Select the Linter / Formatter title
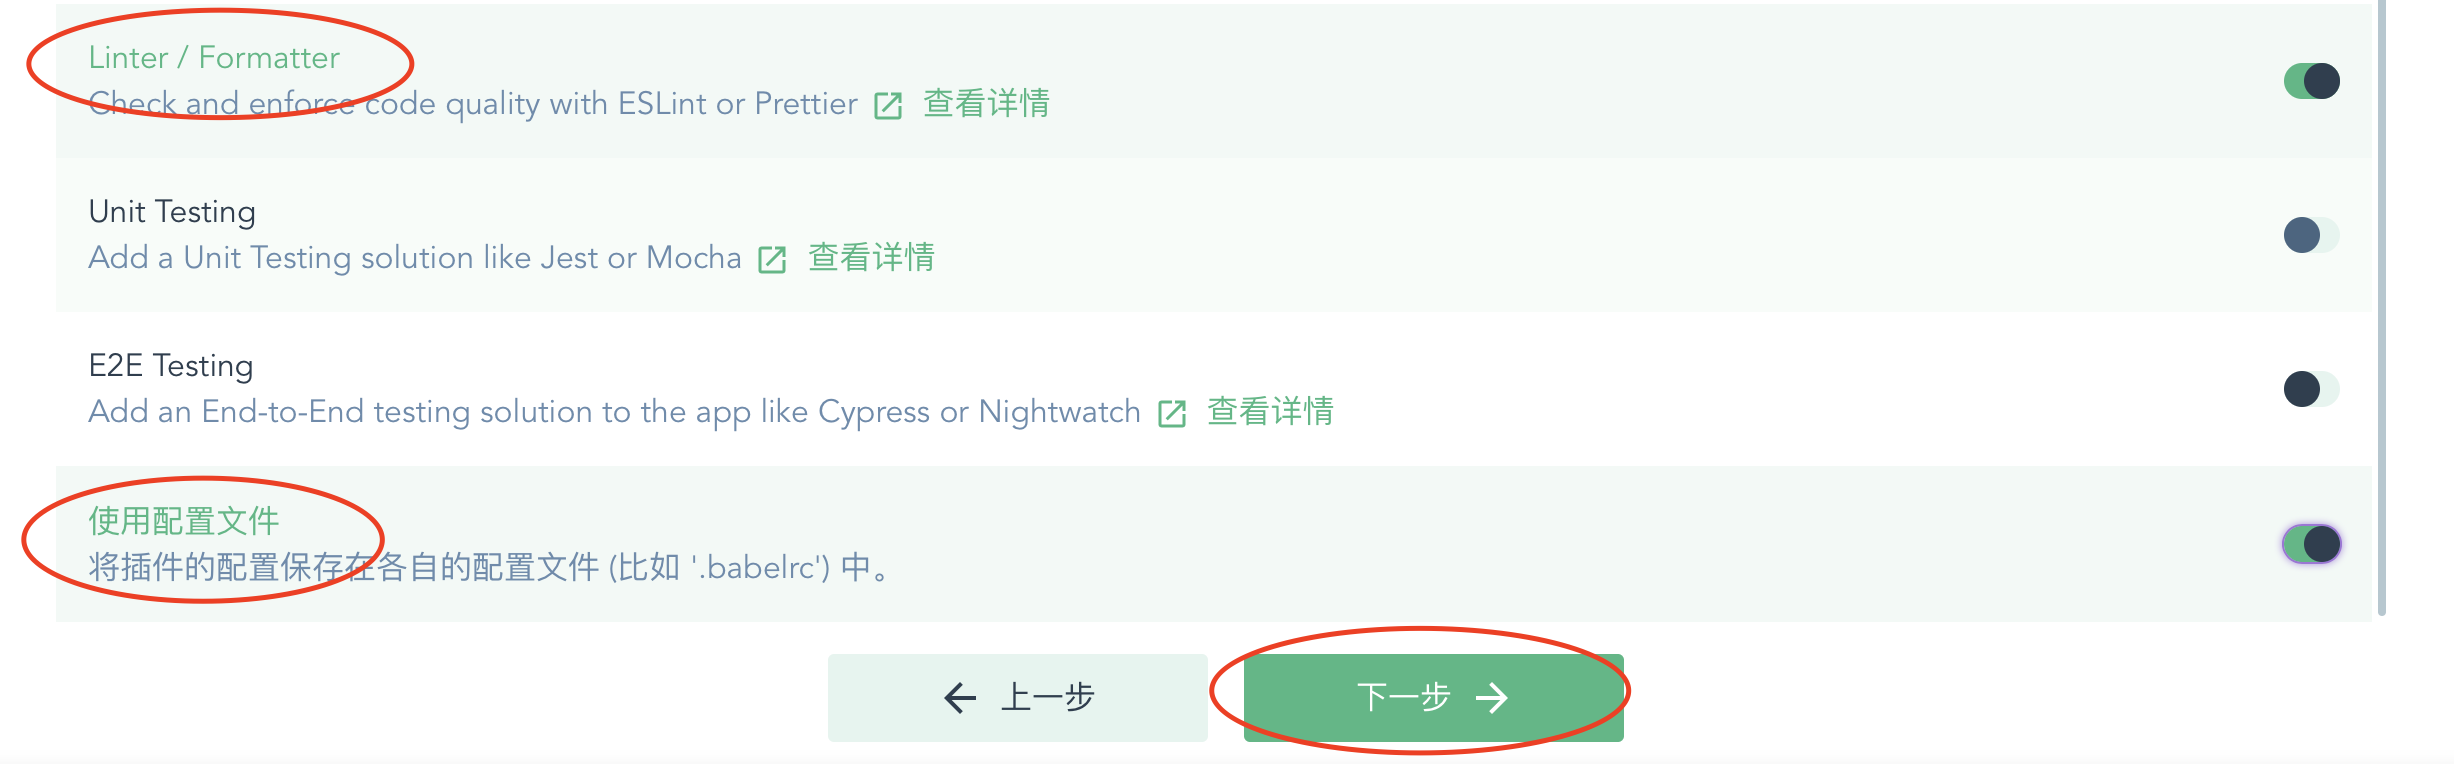The height and width of the screenshot is (764, 2454). click(214, 58)
